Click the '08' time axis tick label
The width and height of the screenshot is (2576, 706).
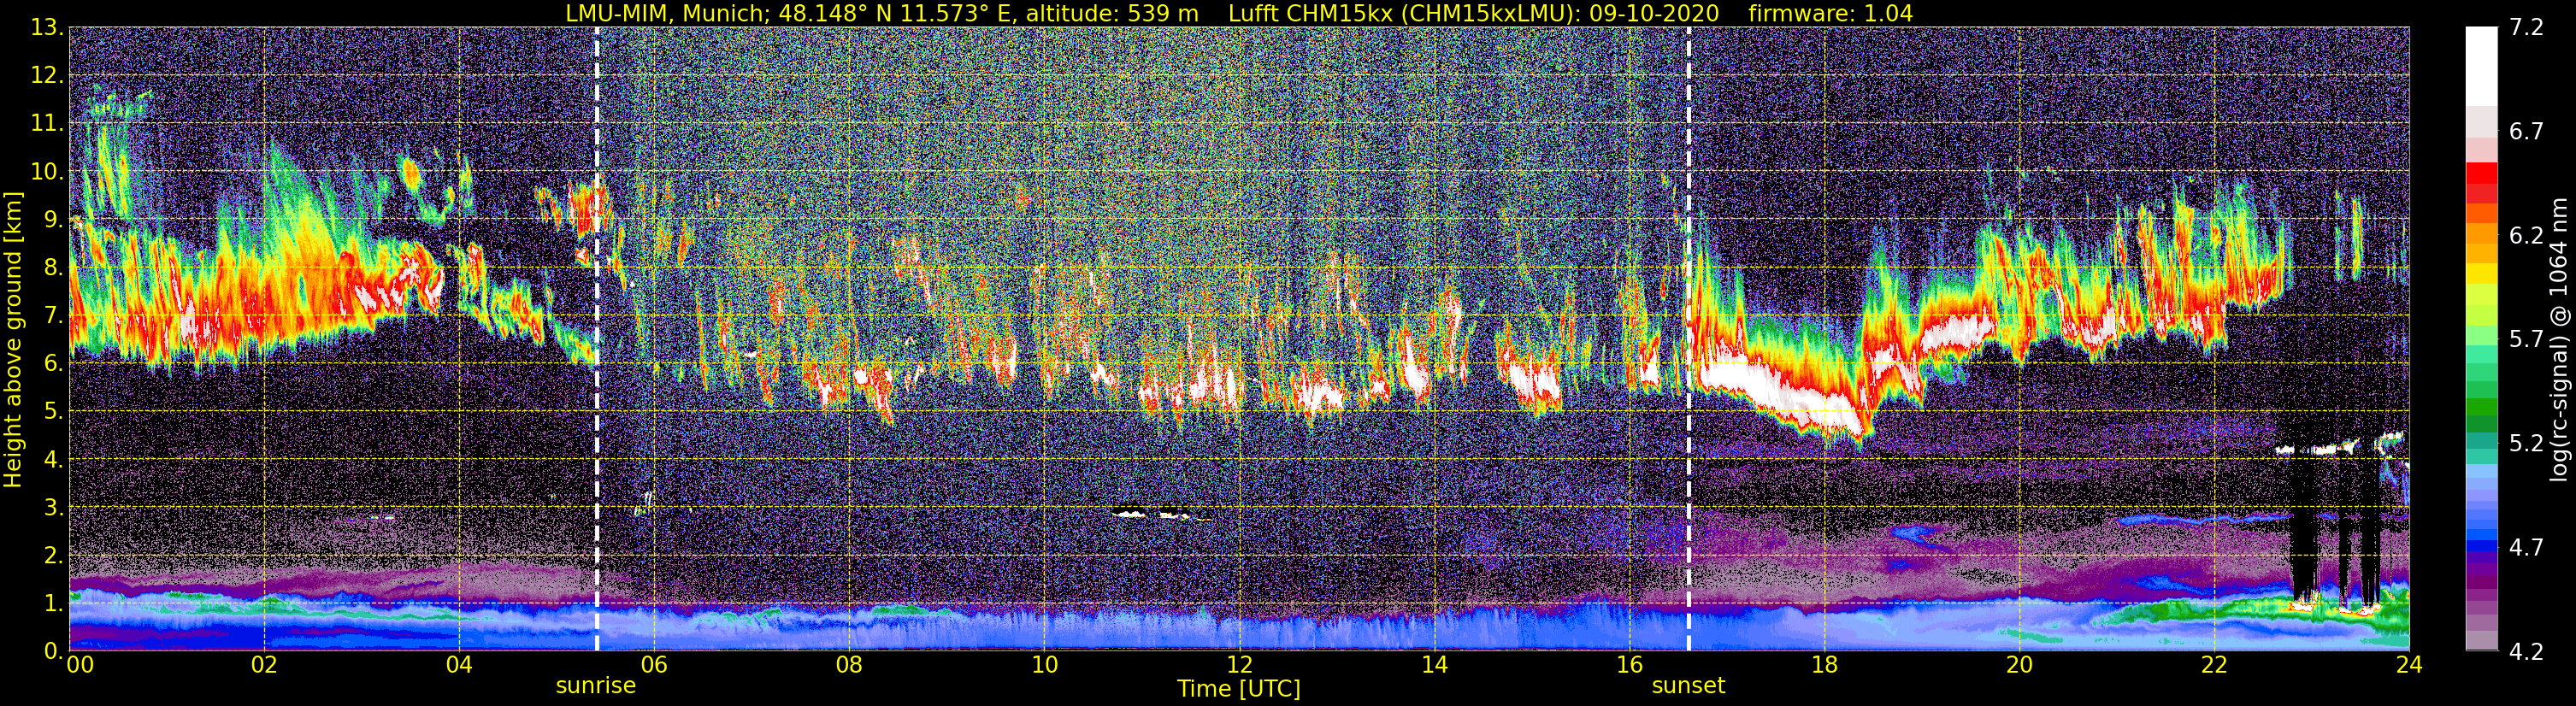point(849,665)
